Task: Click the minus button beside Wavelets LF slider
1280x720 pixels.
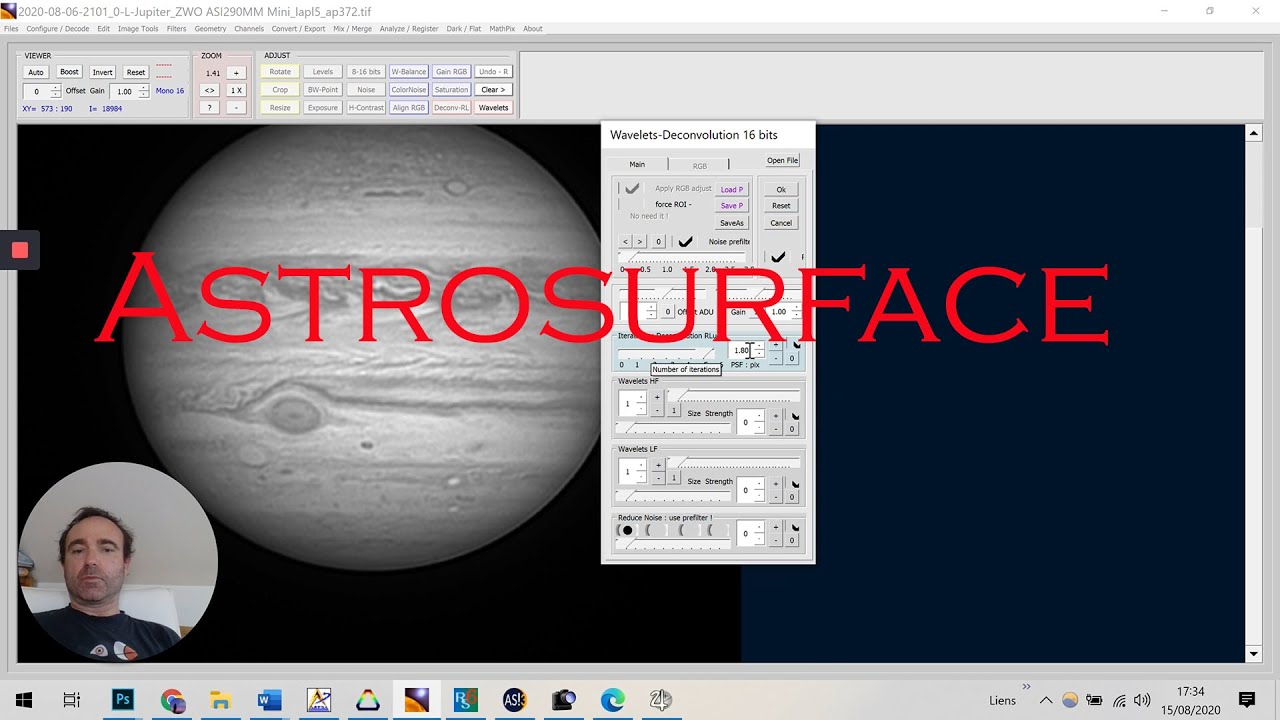Action: click(657, 479)
